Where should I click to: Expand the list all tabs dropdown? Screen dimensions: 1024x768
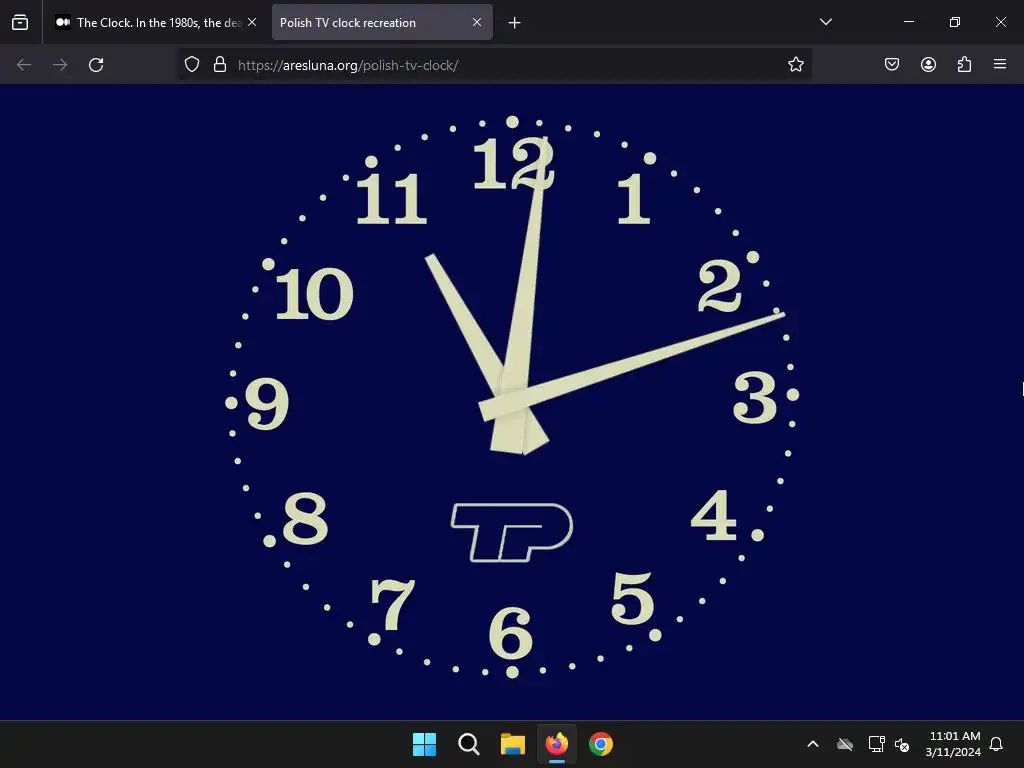pos(825,22)
